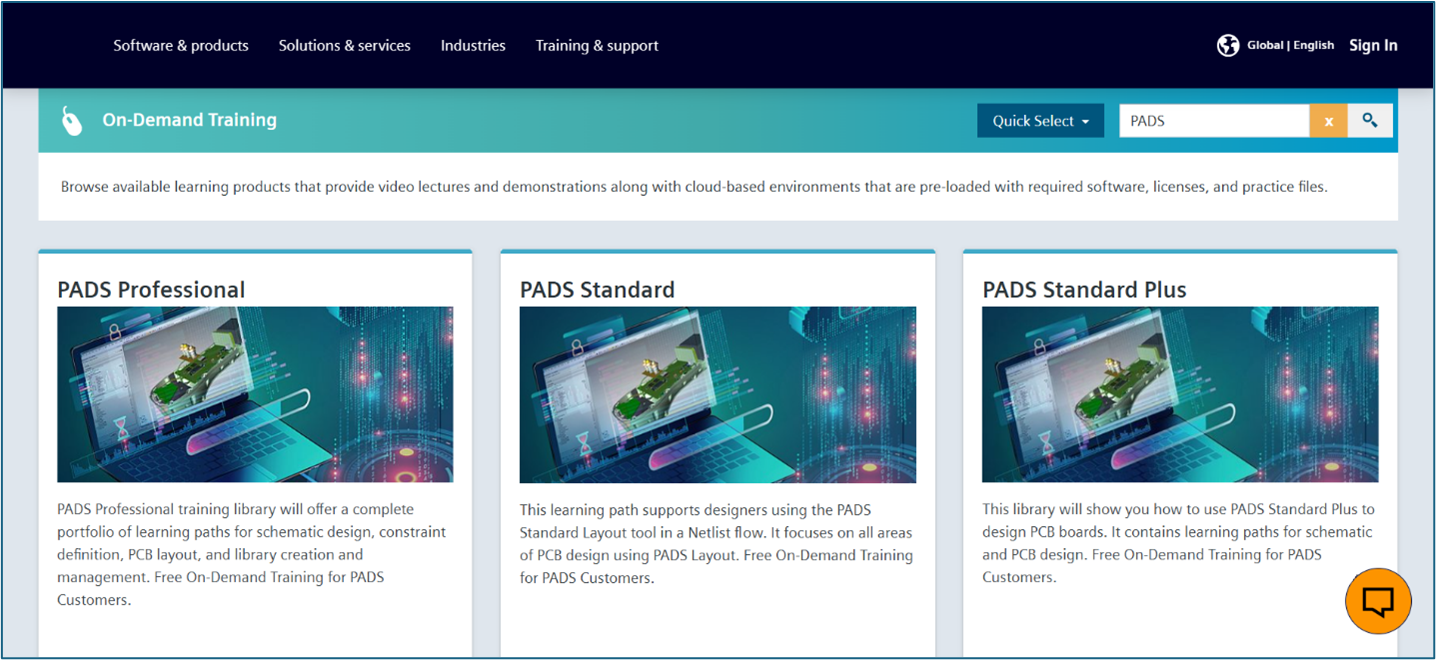Open the Software & products menu
The height and width of the screenshot is (660, 1436).
click(x=181, y=45)
